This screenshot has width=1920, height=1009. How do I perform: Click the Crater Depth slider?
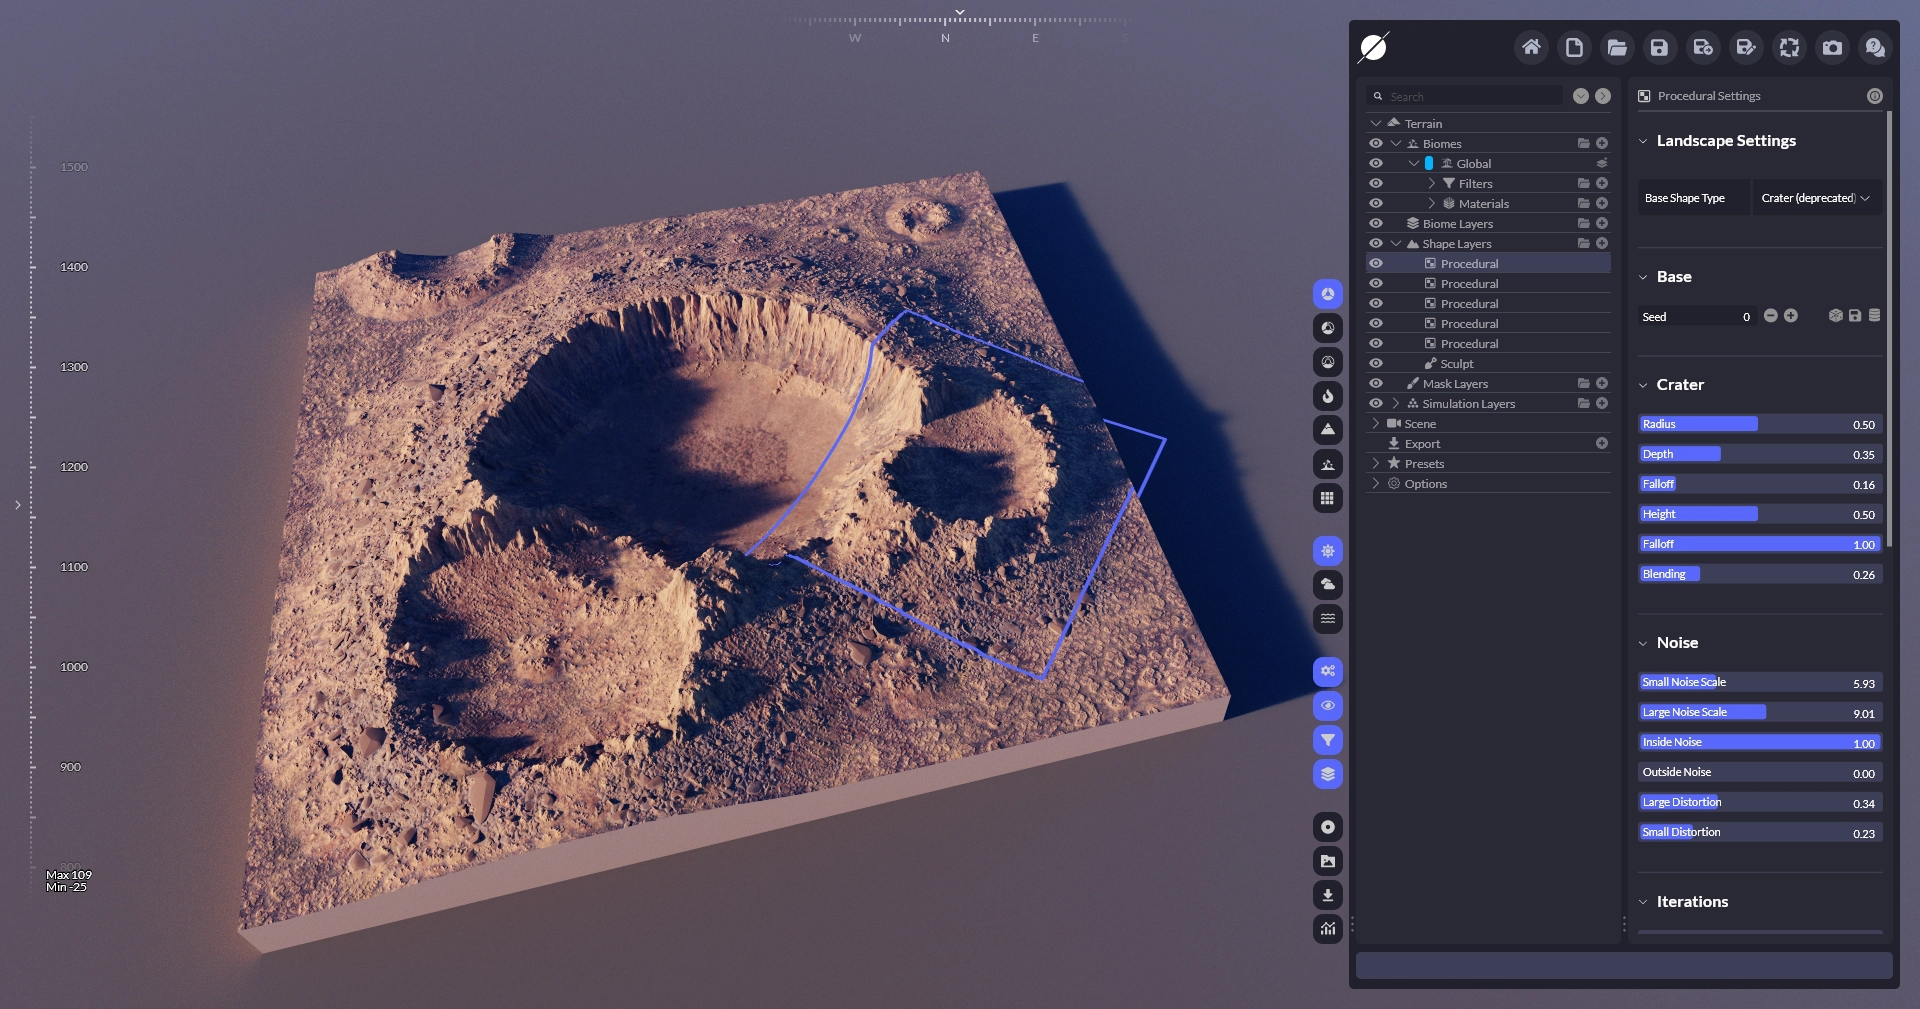pos(1759,454)
